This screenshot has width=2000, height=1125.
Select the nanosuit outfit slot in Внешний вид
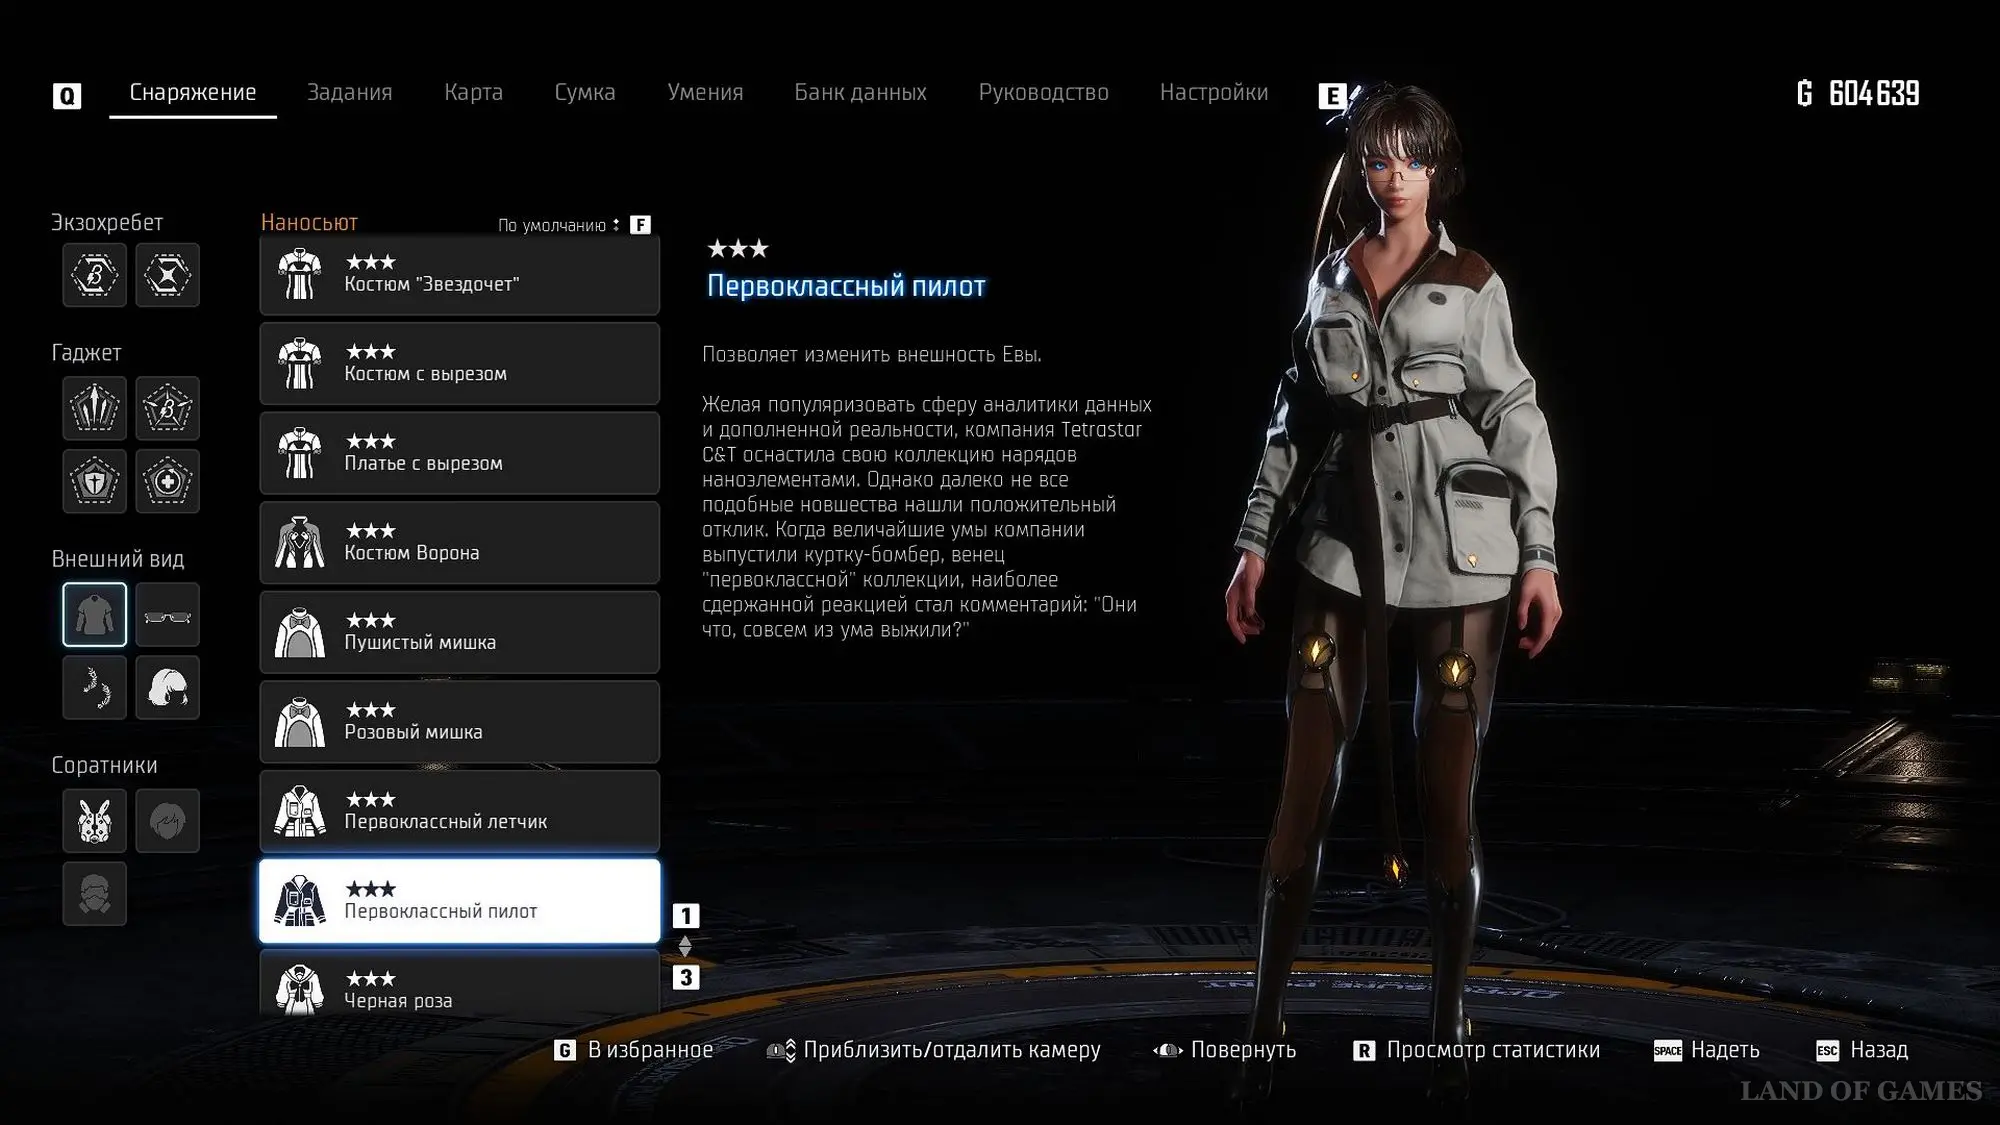tap(95, 615)
